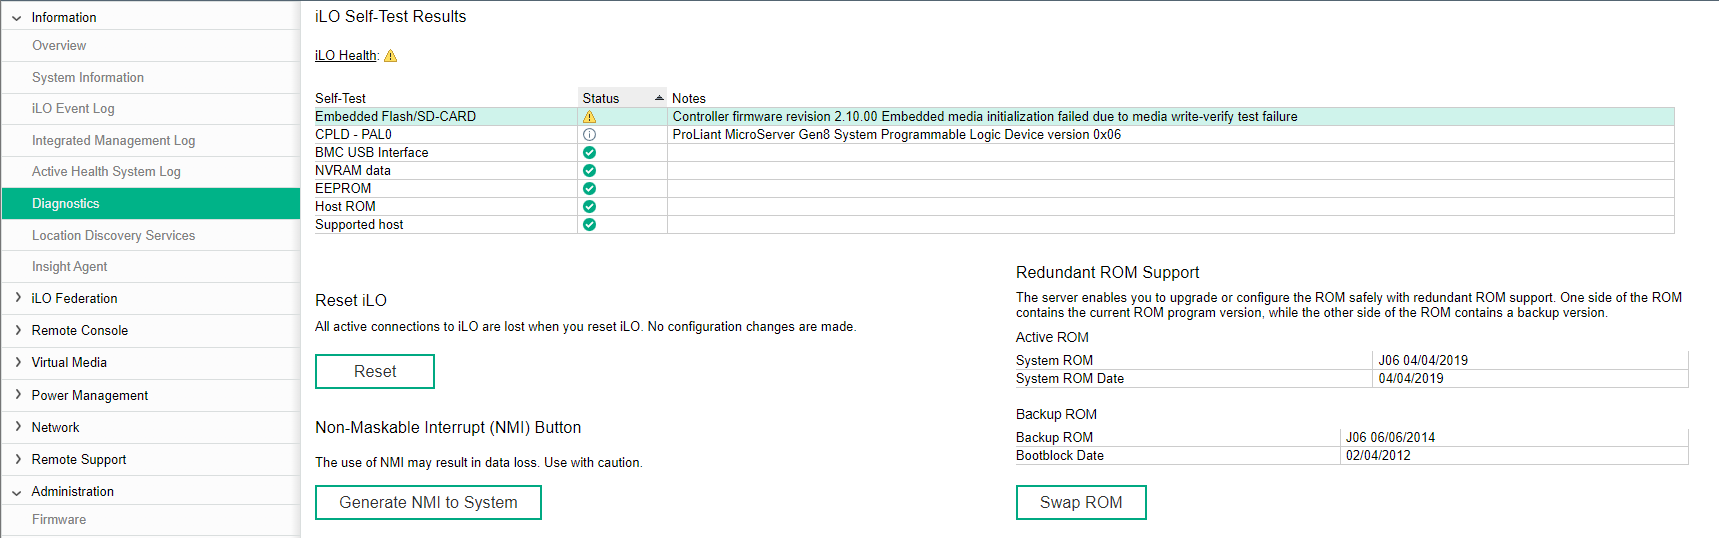Screen dimensions: 1719x538
Task: Select Firmware under Administration
Action: point(59,519)
